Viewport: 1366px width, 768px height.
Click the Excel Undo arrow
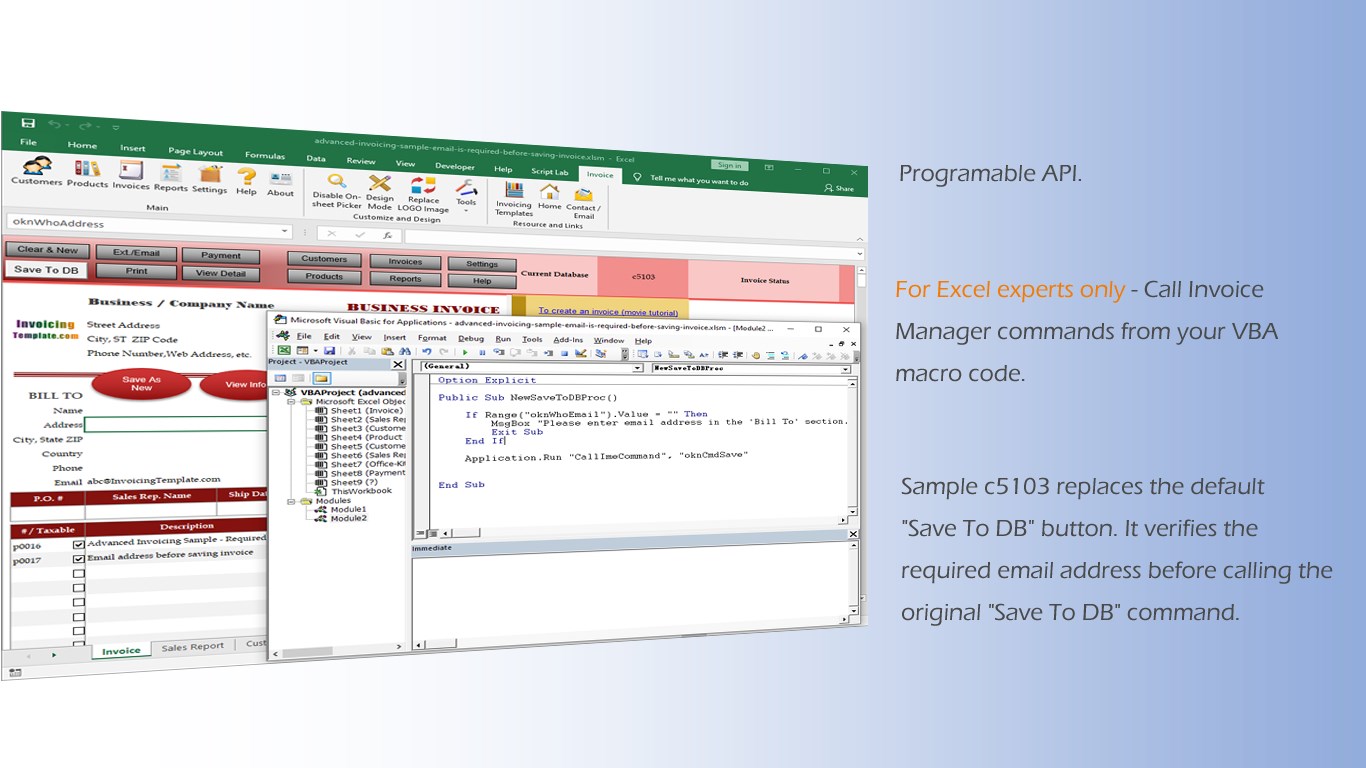click(x=57, y=125)
